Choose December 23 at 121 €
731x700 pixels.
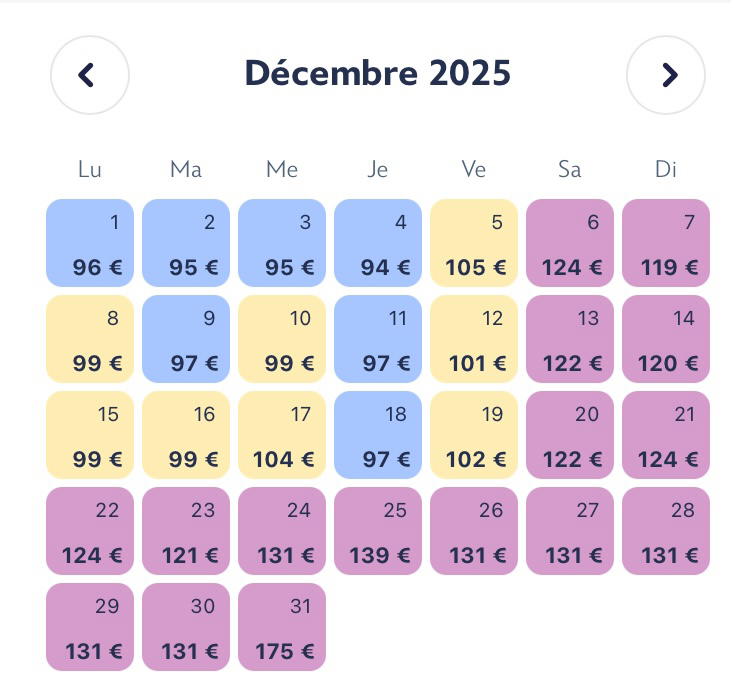click(x=186, y=531)
